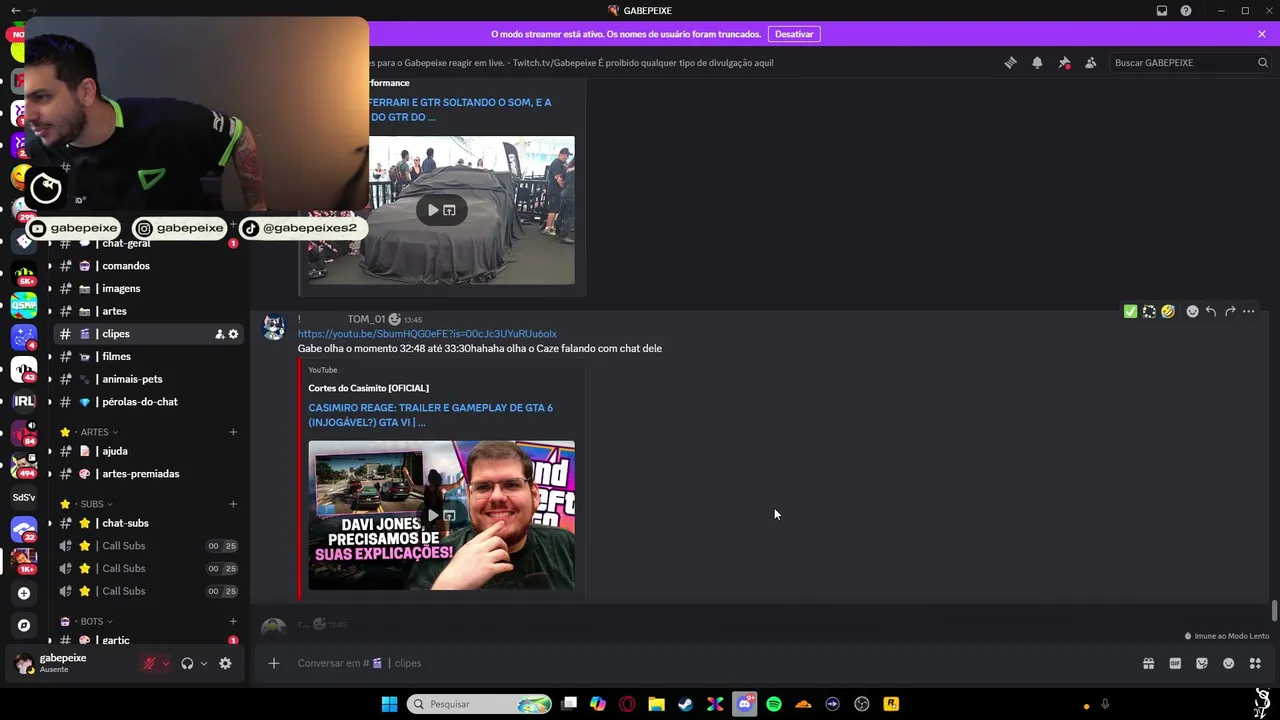Open more options for TOM_01 message

point(1248,311)
